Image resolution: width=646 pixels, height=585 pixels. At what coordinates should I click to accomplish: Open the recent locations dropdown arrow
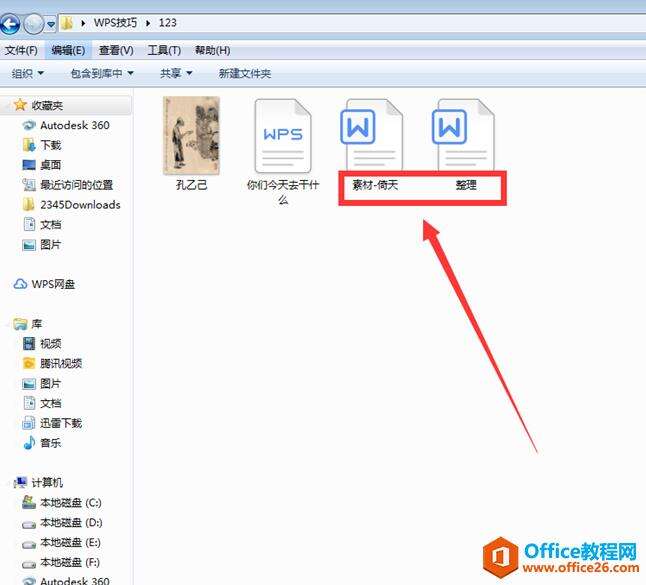(x=51, y=24)
